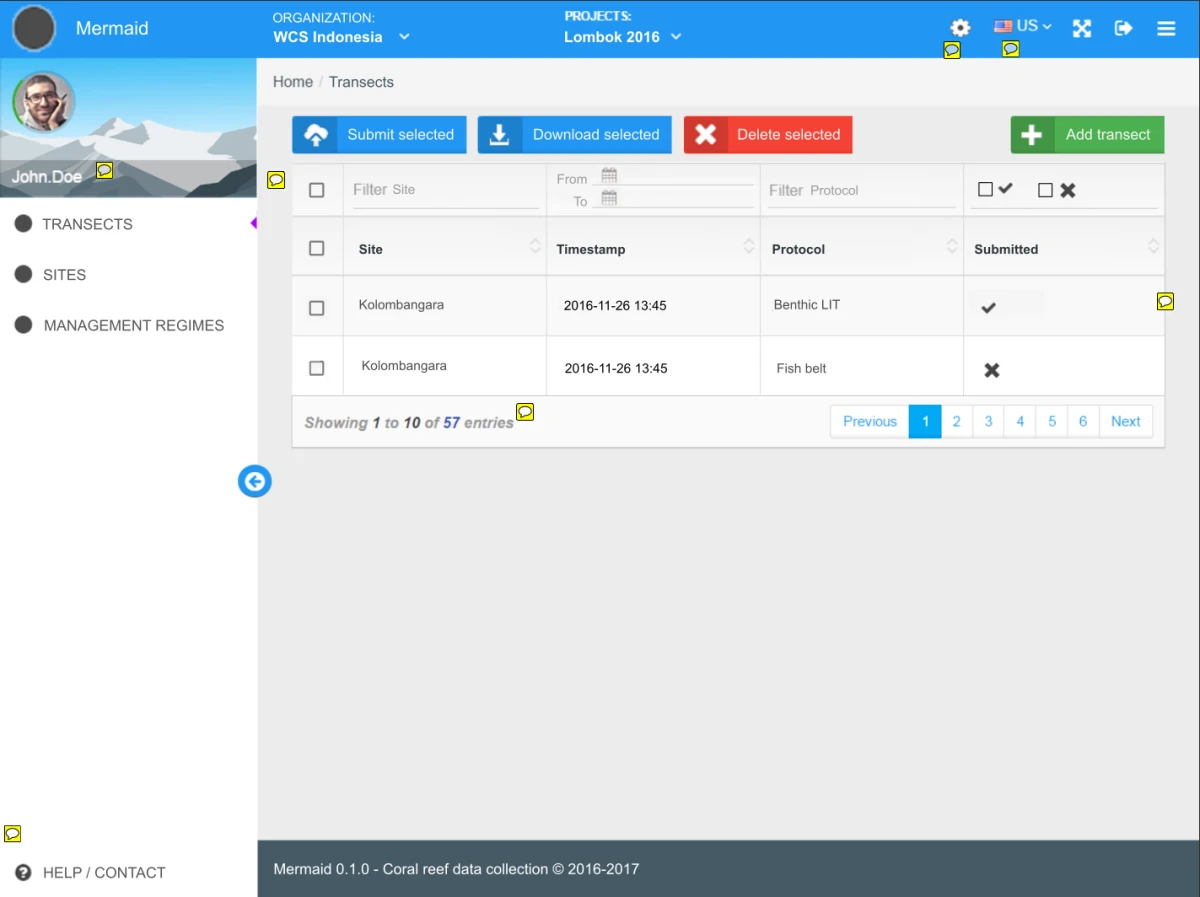The height and width of the screenshot is (897, 1200).
Task: Go to page 3
Action: [988, 422]
